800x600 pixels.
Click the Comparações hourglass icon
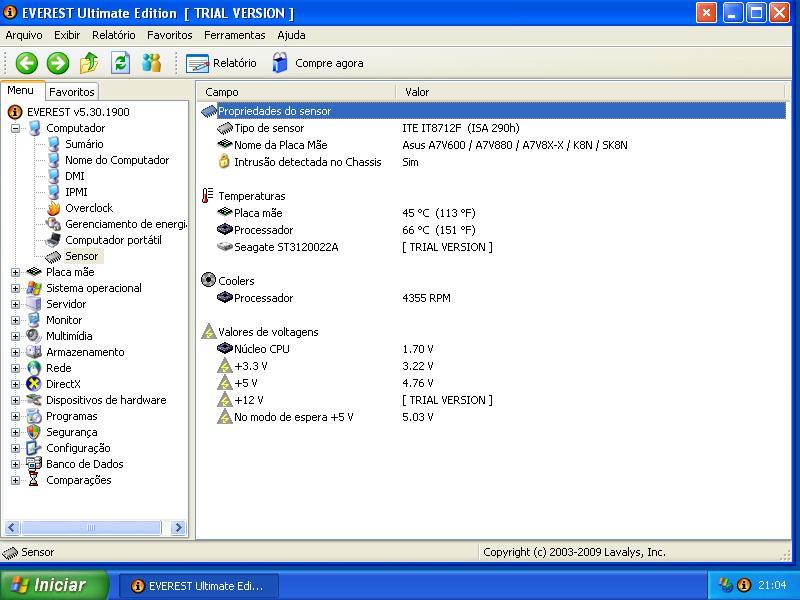coord(34,480)
